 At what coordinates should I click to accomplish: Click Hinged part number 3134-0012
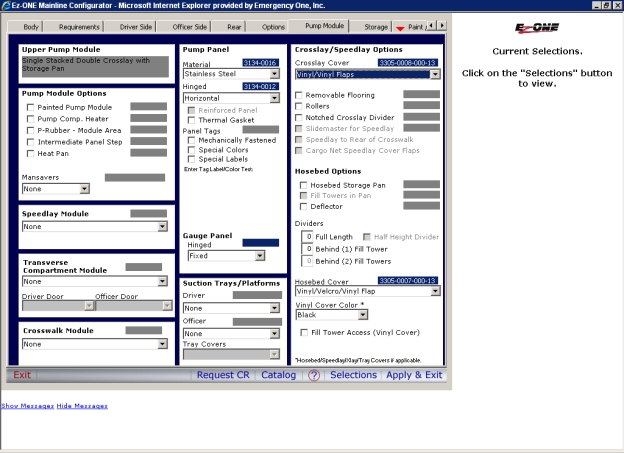260,87
